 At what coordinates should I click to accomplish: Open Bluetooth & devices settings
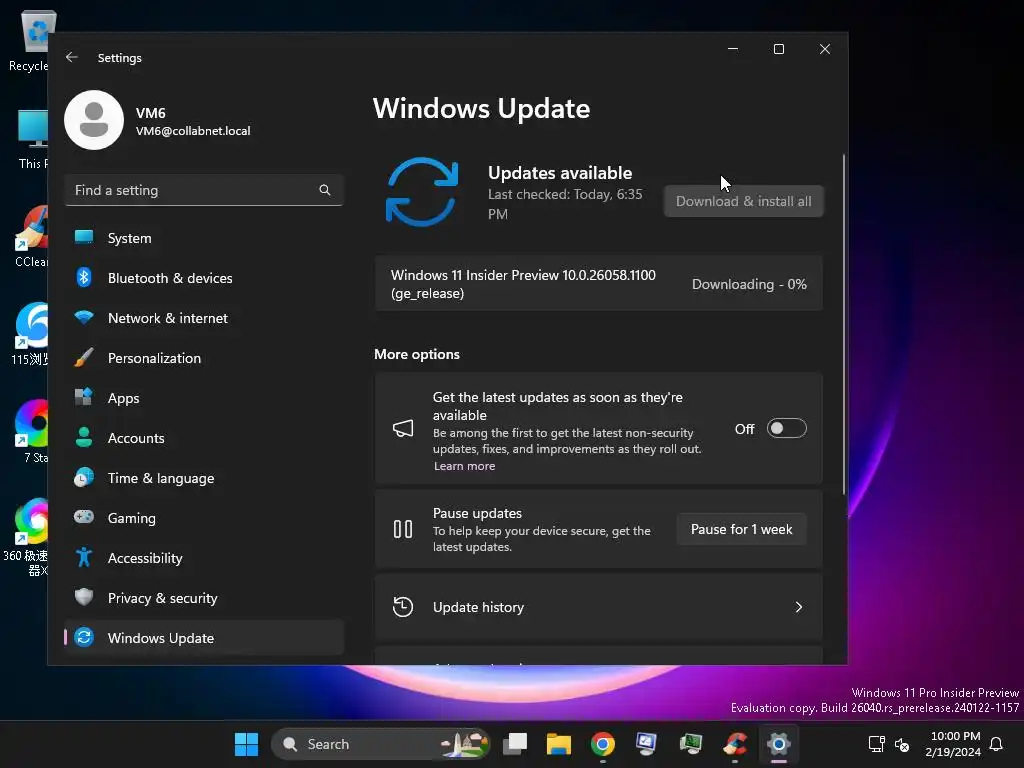(x=204, y=278)
